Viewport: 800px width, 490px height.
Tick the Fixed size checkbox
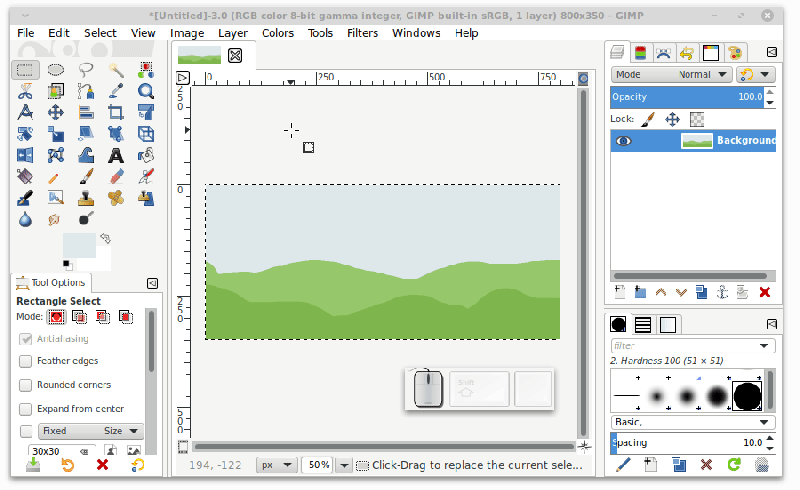pos(26,431)
